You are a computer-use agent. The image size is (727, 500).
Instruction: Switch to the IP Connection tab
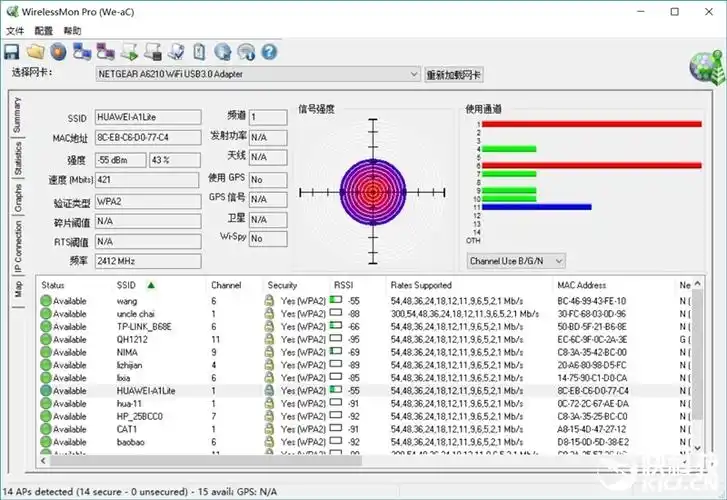(x=17, y=246)
